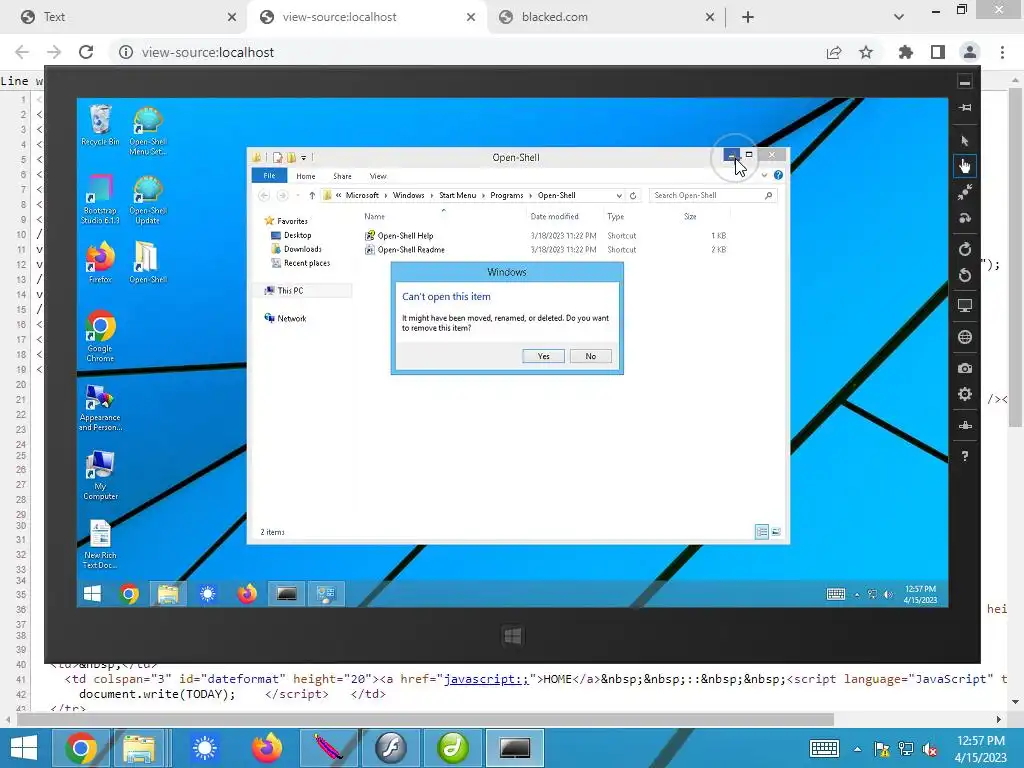Click the blue help icon in explorer ribbon
The width and height of the screenshot is (1024, 768).
778,175
